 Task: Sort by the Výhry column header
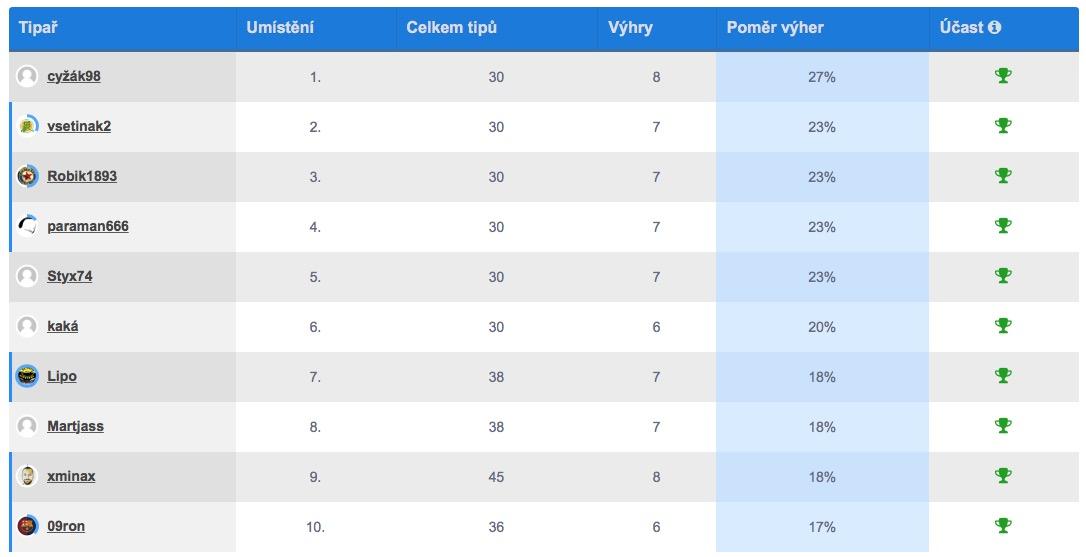click(x=630, y=28)
